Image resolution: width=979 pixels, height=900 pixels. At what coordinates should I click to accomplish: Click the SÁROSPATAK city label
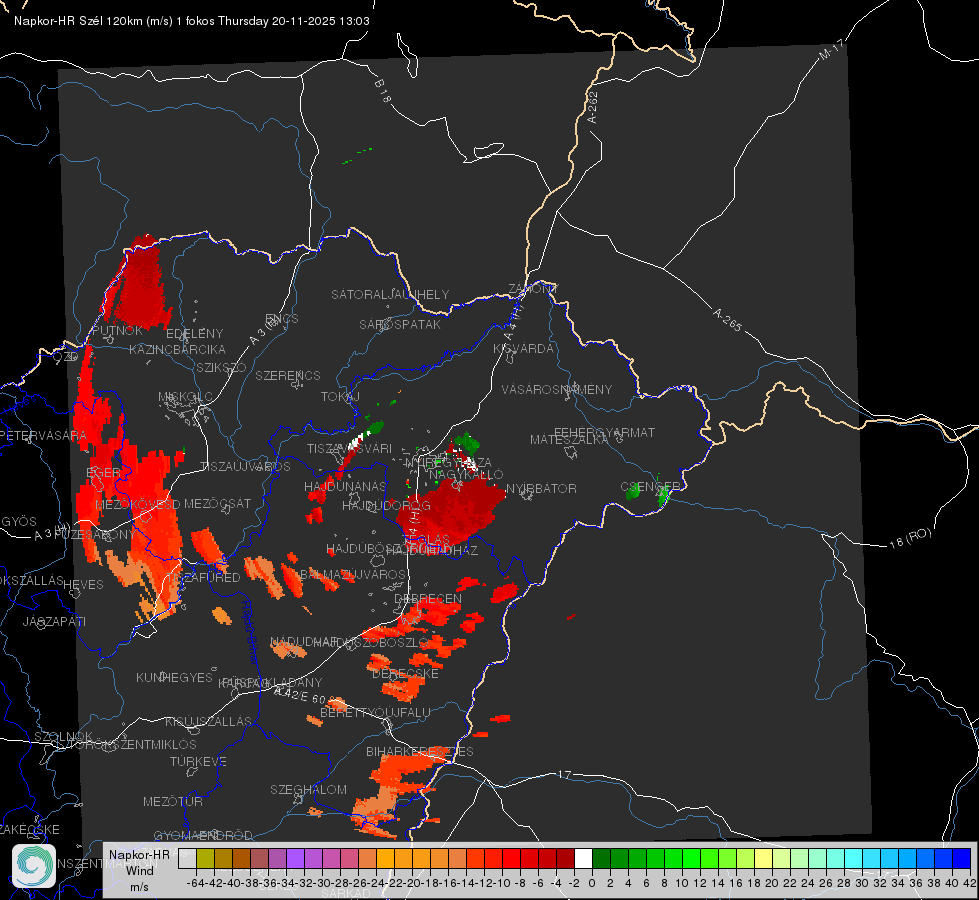400,325
